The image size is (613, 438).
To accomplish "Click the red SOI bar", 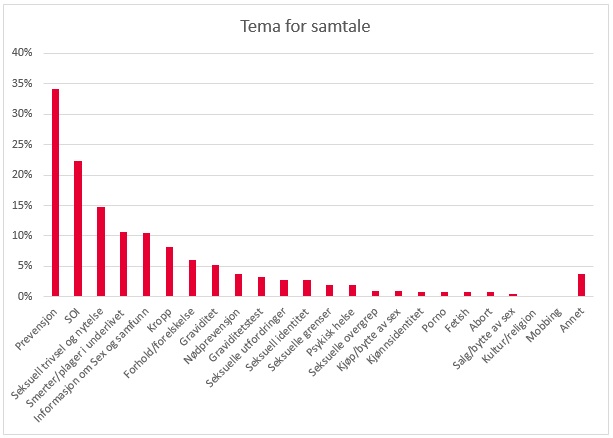I will [x=78, y=229].
